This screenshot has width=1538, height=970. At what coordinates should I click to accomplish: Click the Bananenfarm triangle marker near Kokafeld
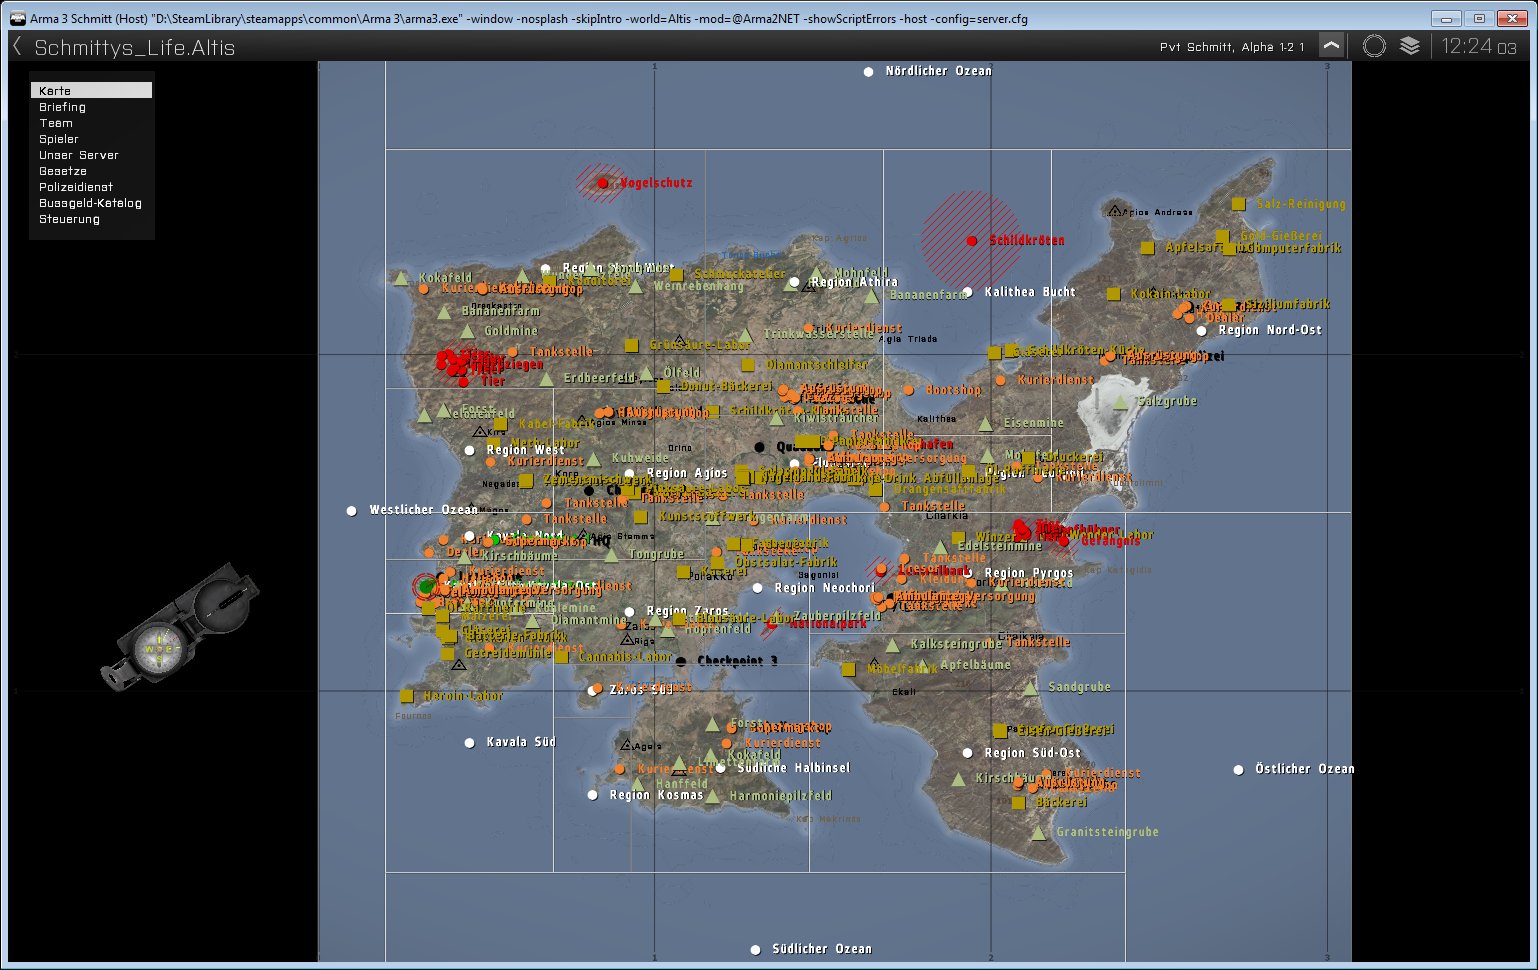tap(443, 312)
